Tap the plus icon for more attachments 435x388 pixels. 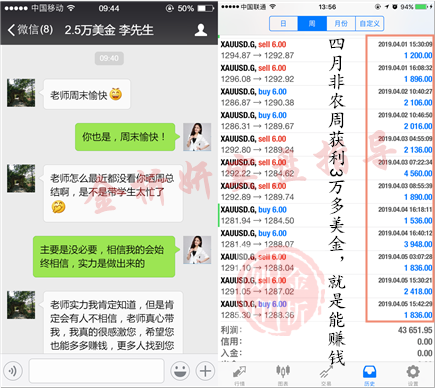pyautogui.click(x=205, y=371)
